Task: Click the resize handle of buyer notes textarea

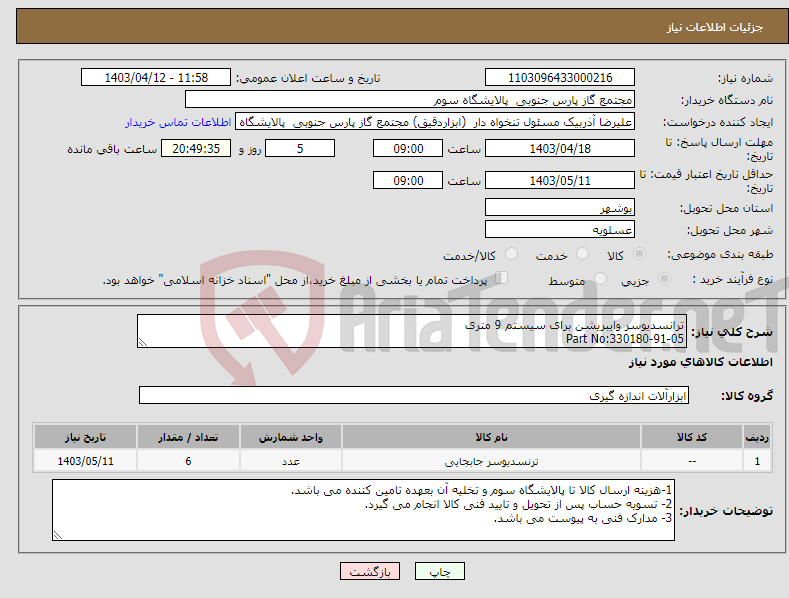Action: tap(58, 535)
